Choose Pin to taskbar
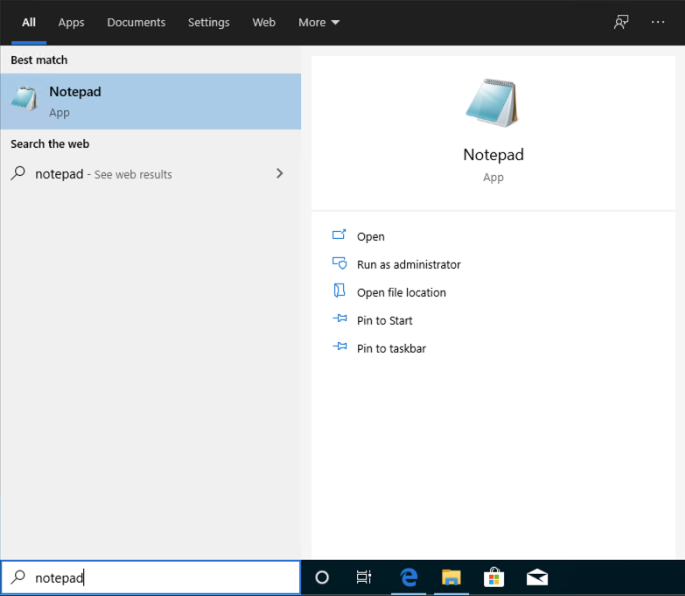Screen dimensions: 685x596 (x=391, y=348)
